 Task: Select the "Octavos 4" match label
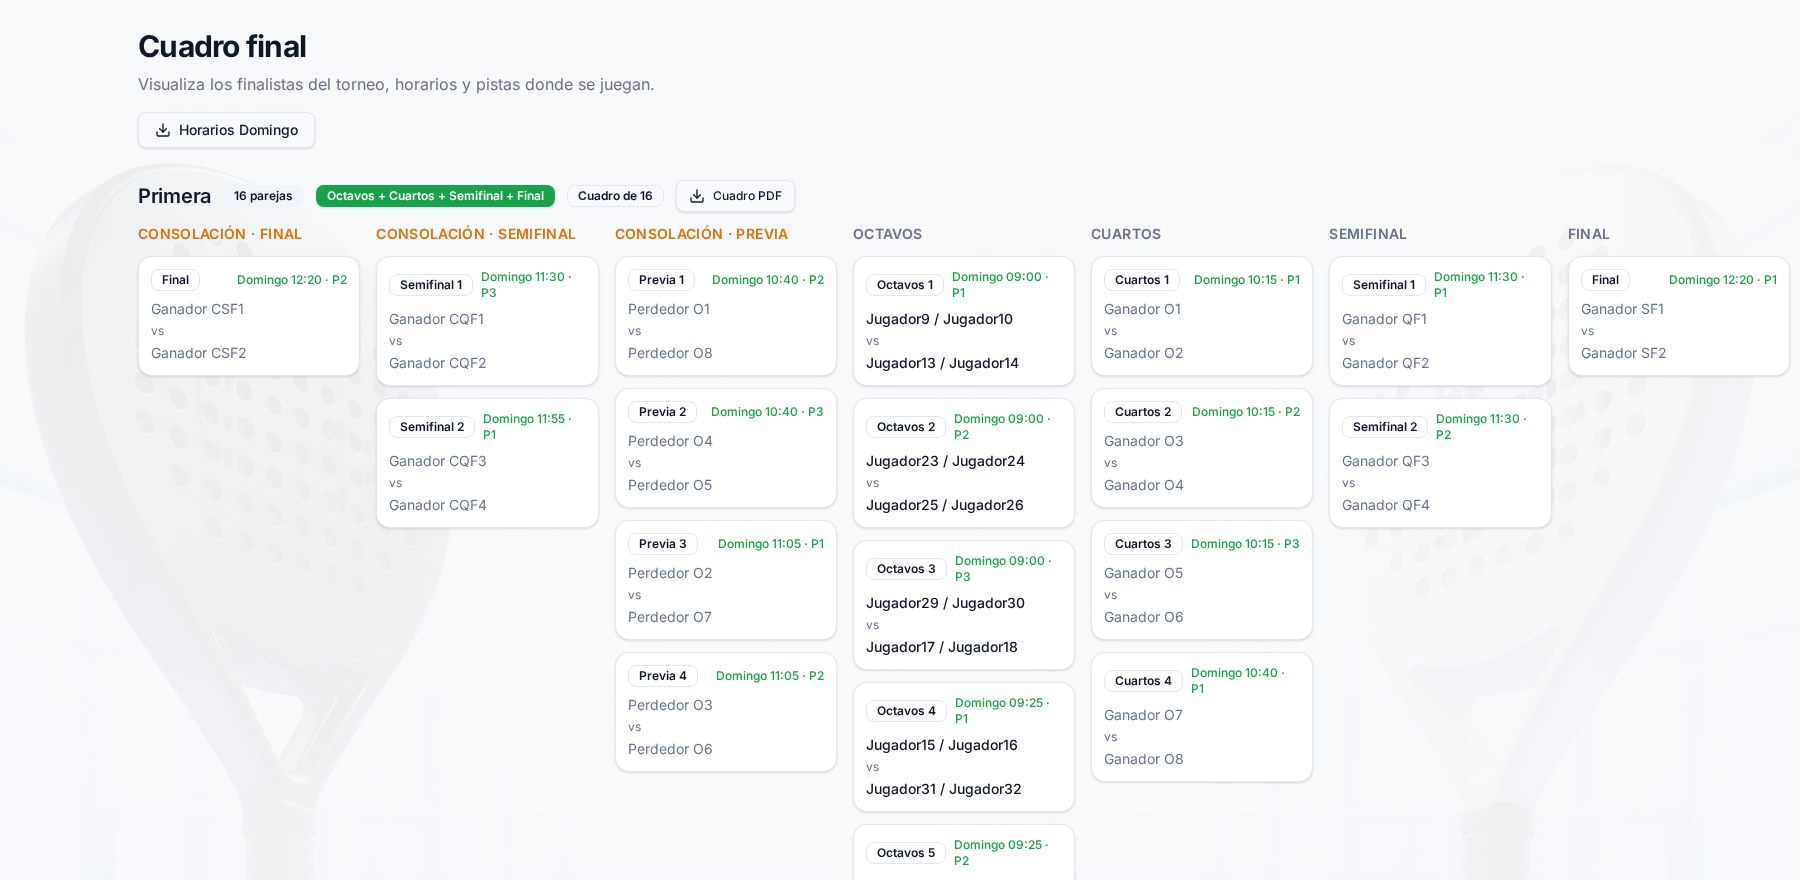pos(906,711)
